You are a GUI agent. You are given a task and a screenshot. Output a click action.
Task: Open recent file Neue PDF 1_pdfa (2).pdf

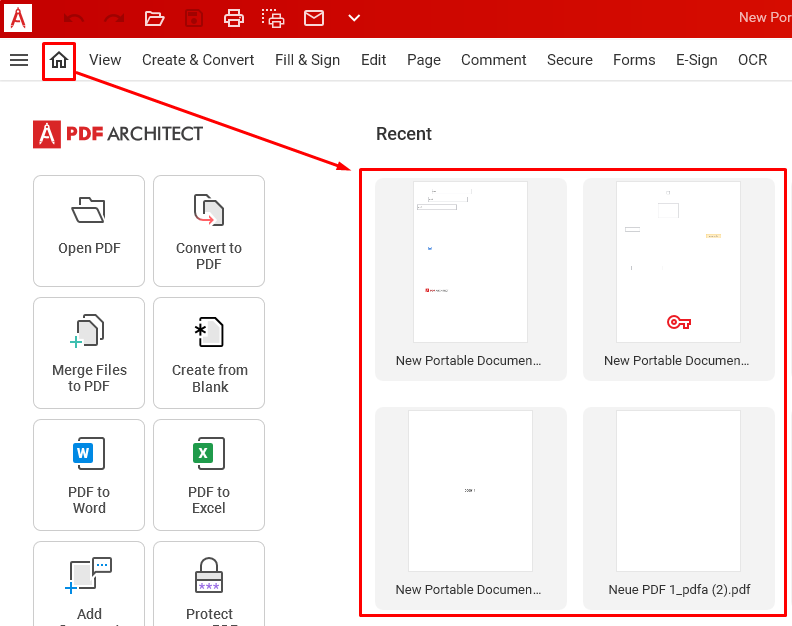(x=678, y=508)
